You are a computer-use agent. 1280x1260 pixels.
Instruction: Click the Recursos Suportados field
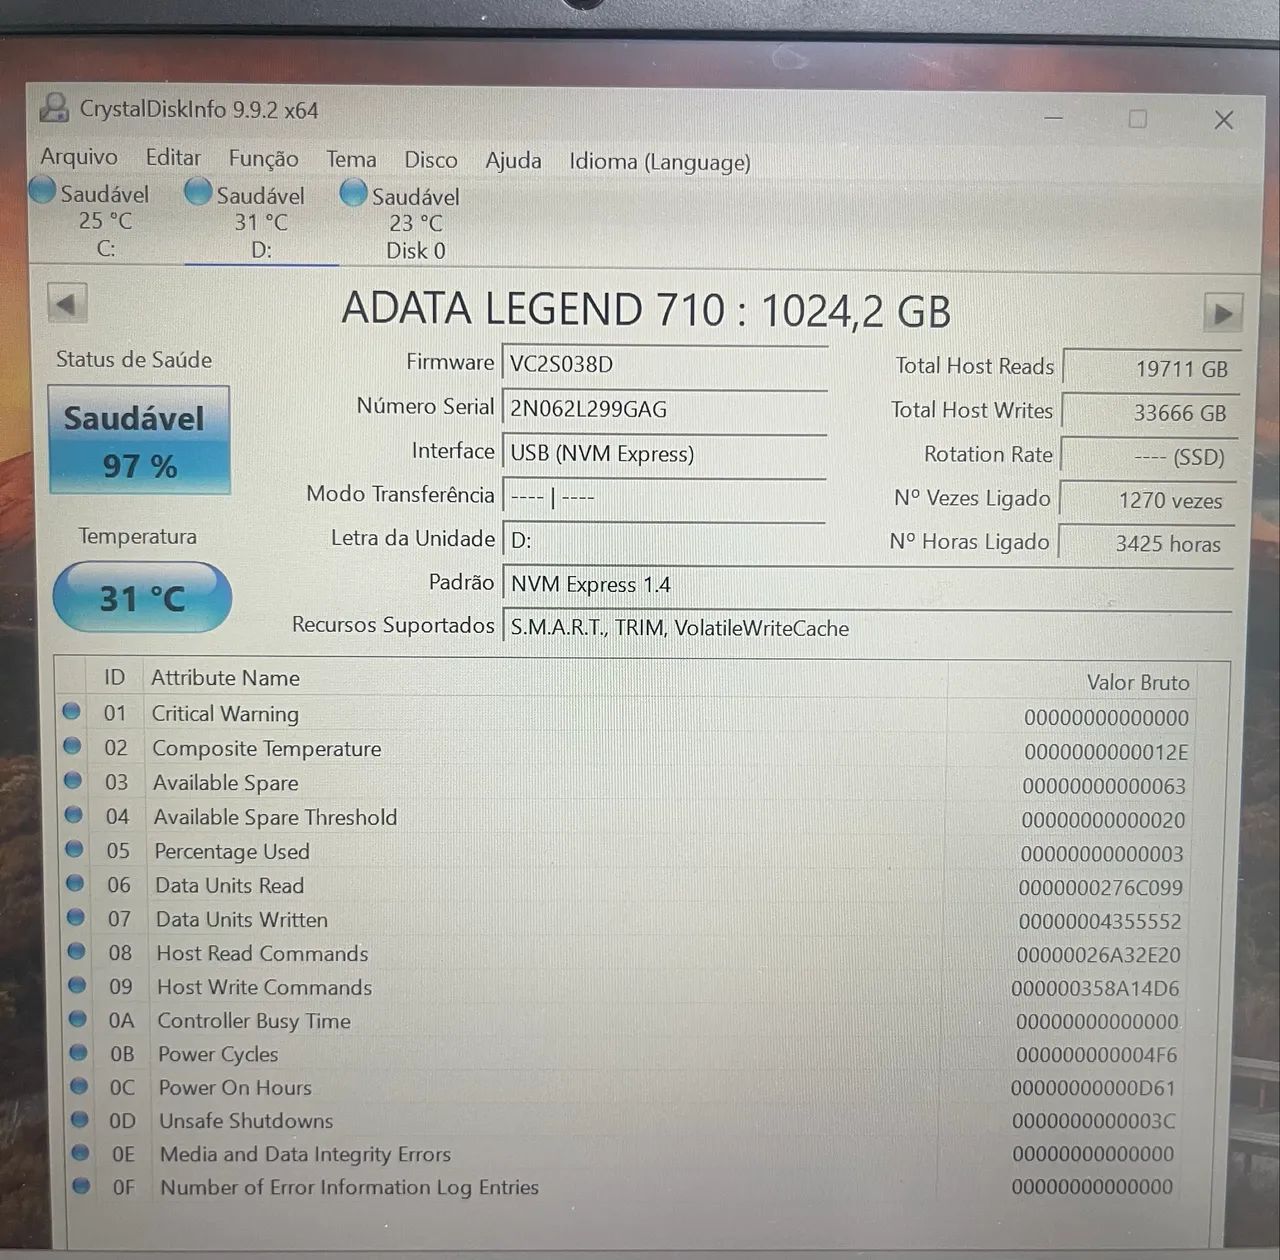point(867,628)
